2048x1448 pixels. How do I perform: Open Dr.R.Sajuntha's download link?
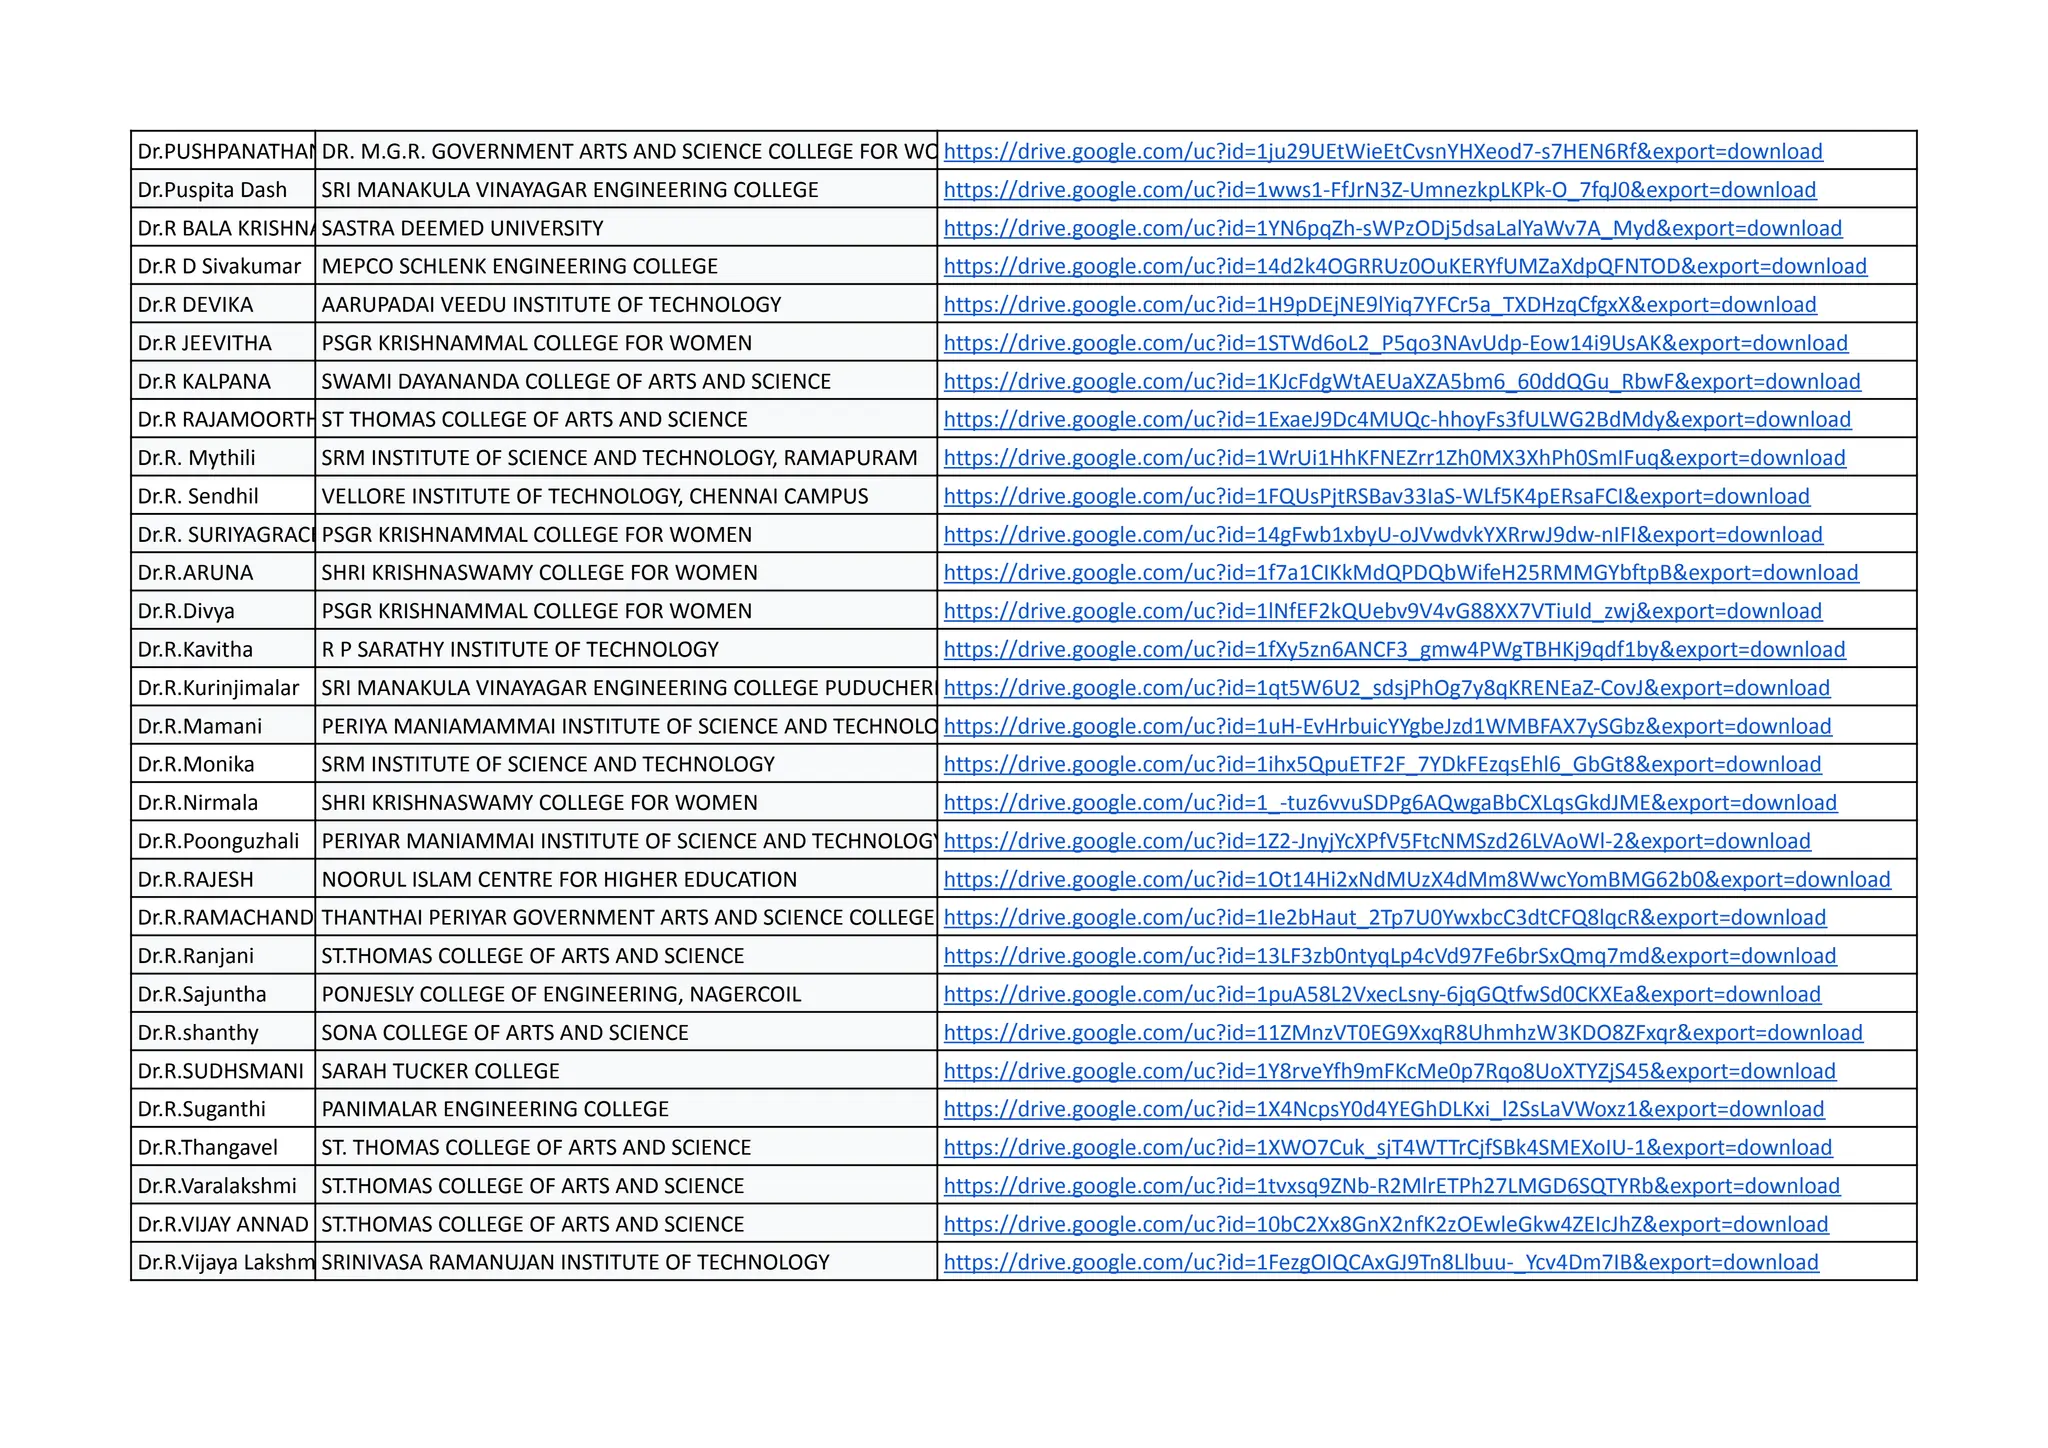(1382, 995)
